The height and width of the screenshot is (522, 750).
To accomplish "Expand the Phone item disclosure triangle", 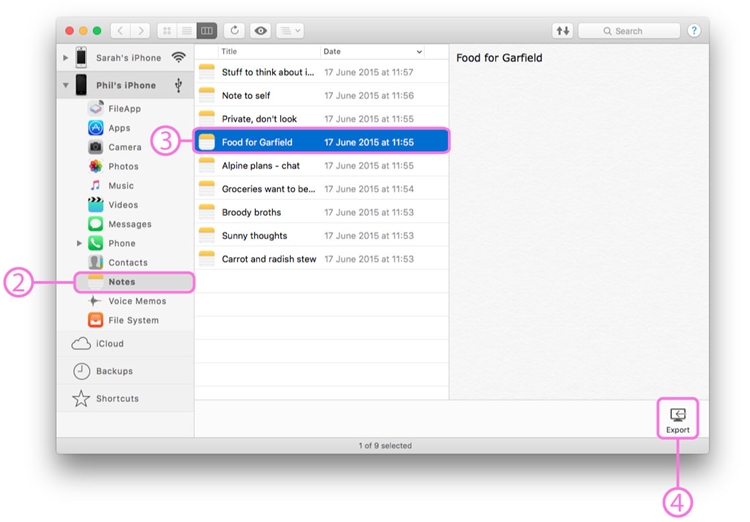I will tap(79, 243).
